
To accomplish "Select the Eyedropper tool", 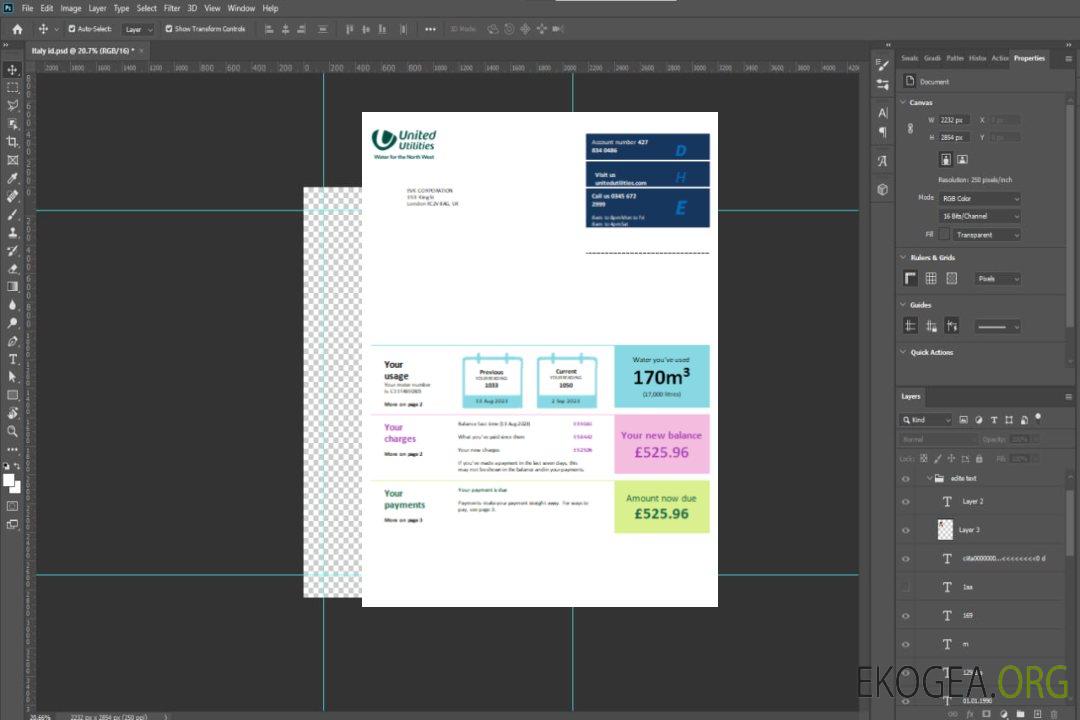I will (12, 178).
